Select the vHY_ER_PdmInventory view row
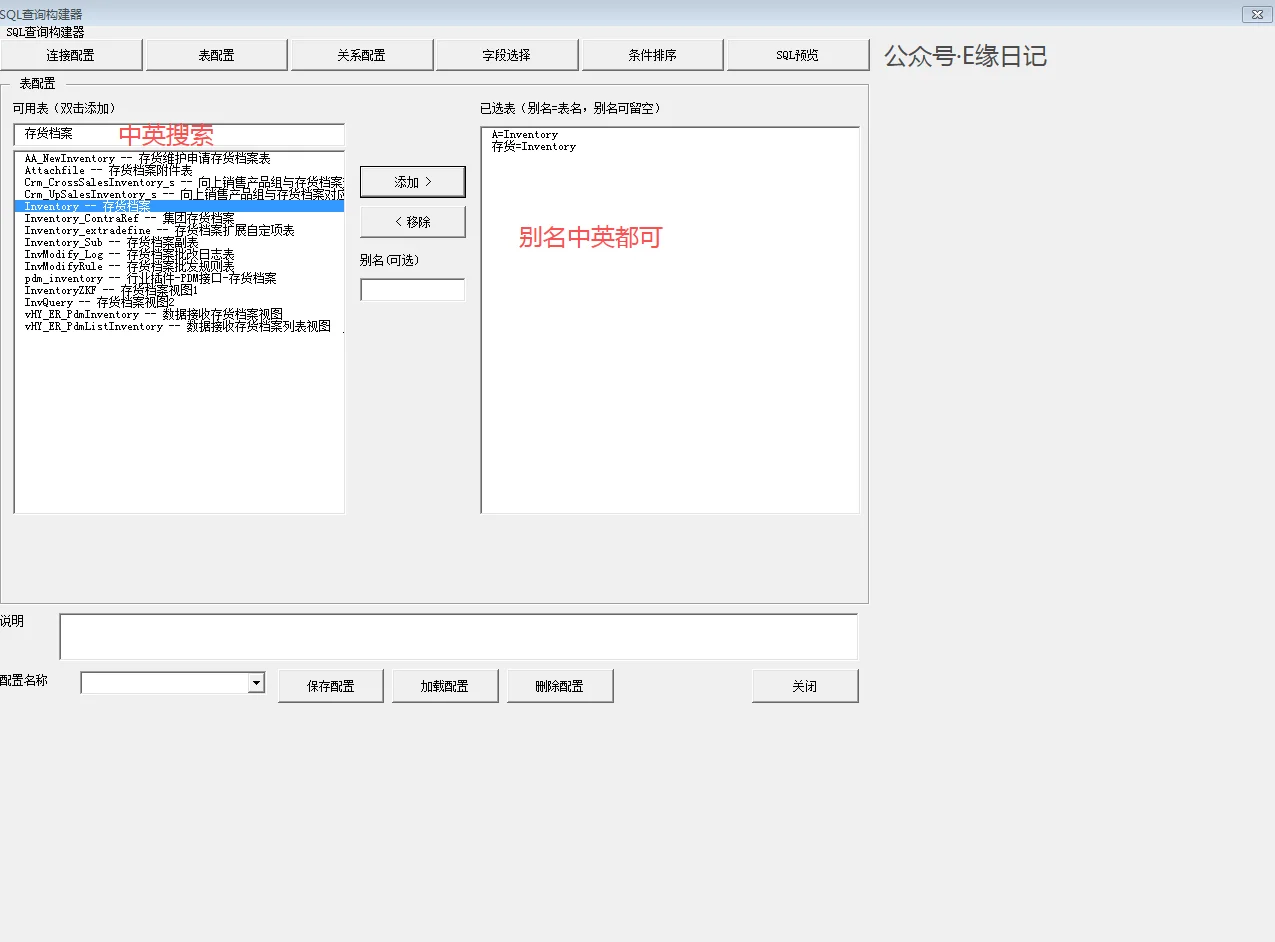Screen dimensions: 1275x942 tap(180, 314)
